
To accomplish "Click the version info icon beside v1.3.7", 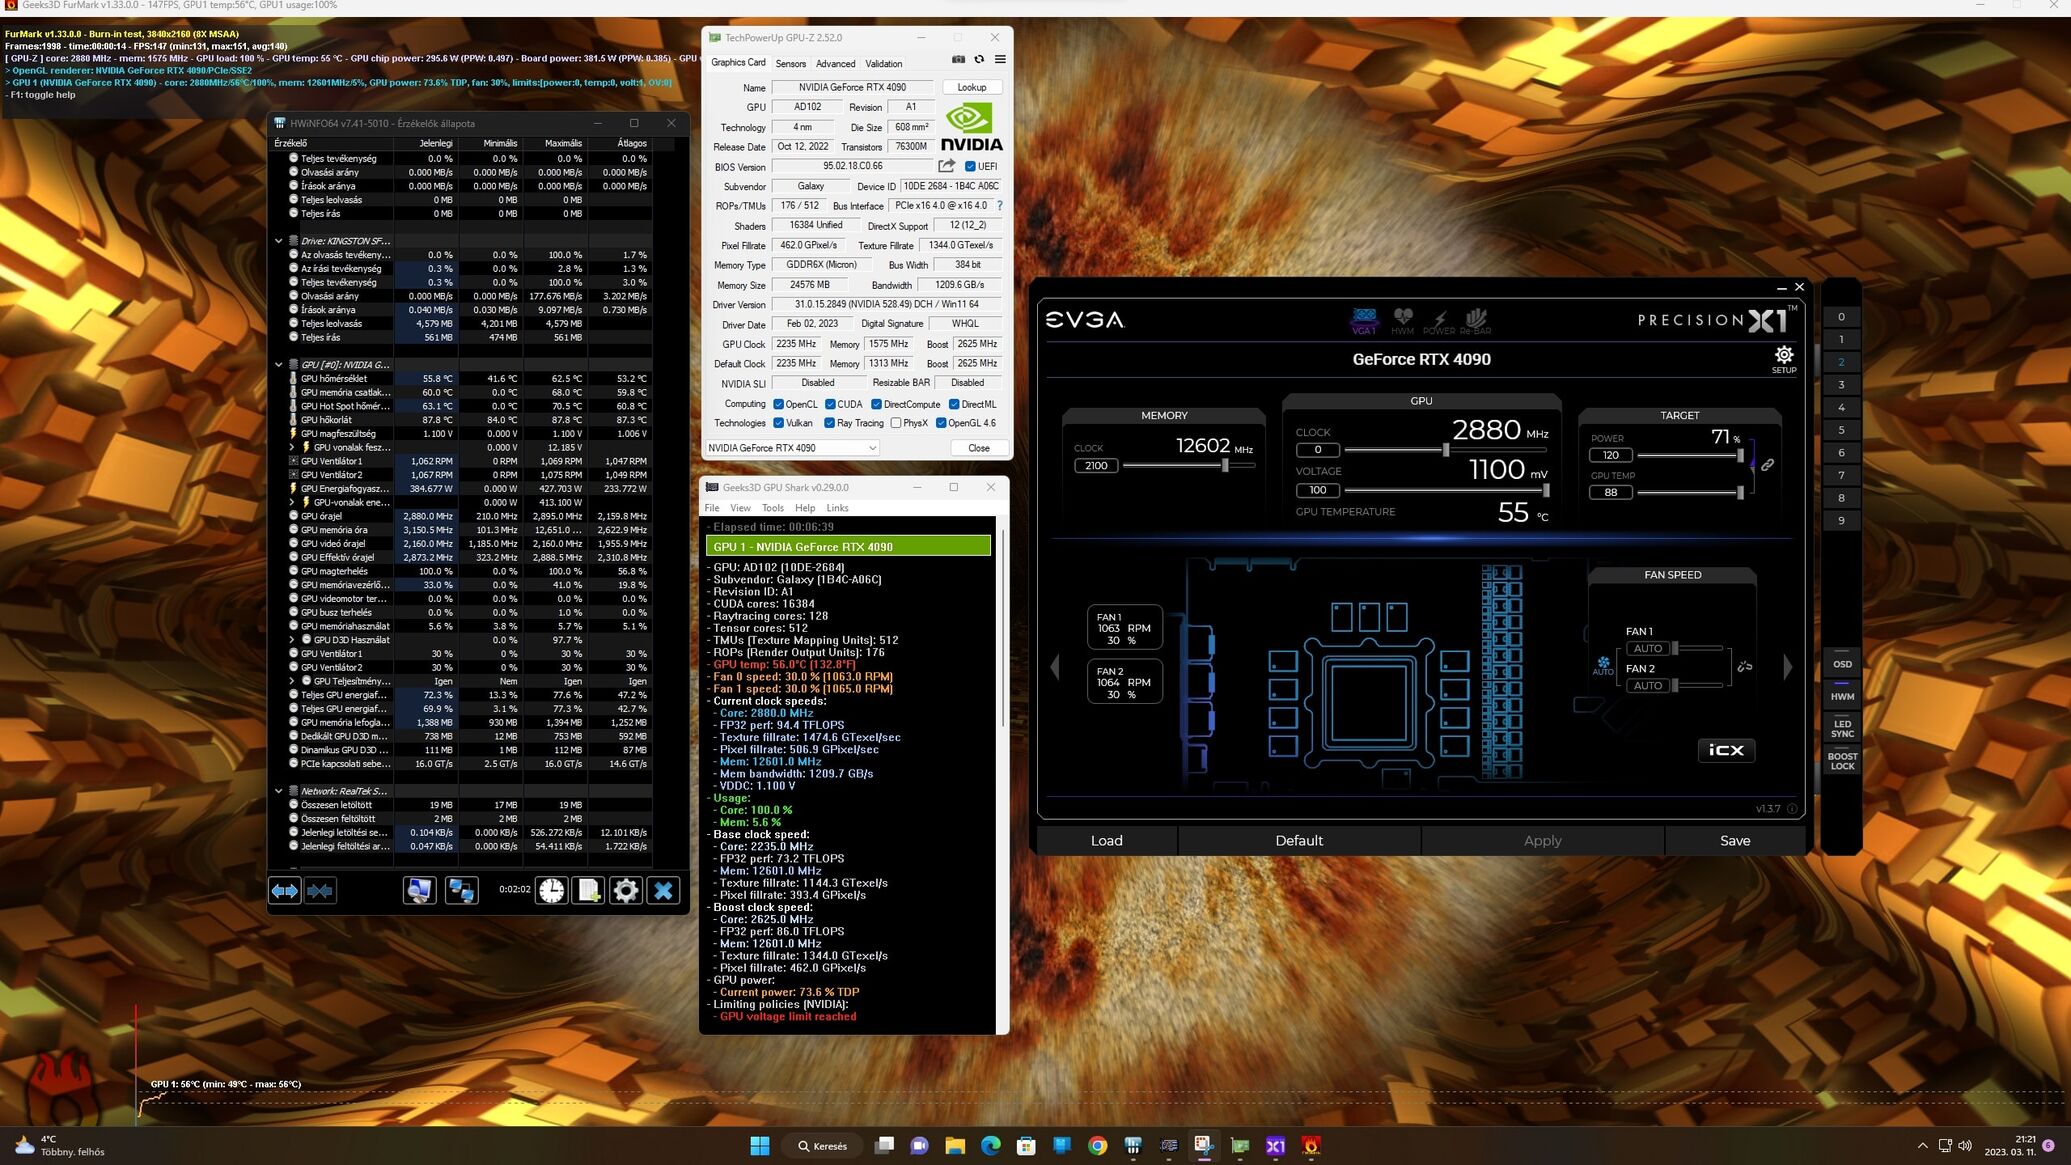I will (1792, 808).
